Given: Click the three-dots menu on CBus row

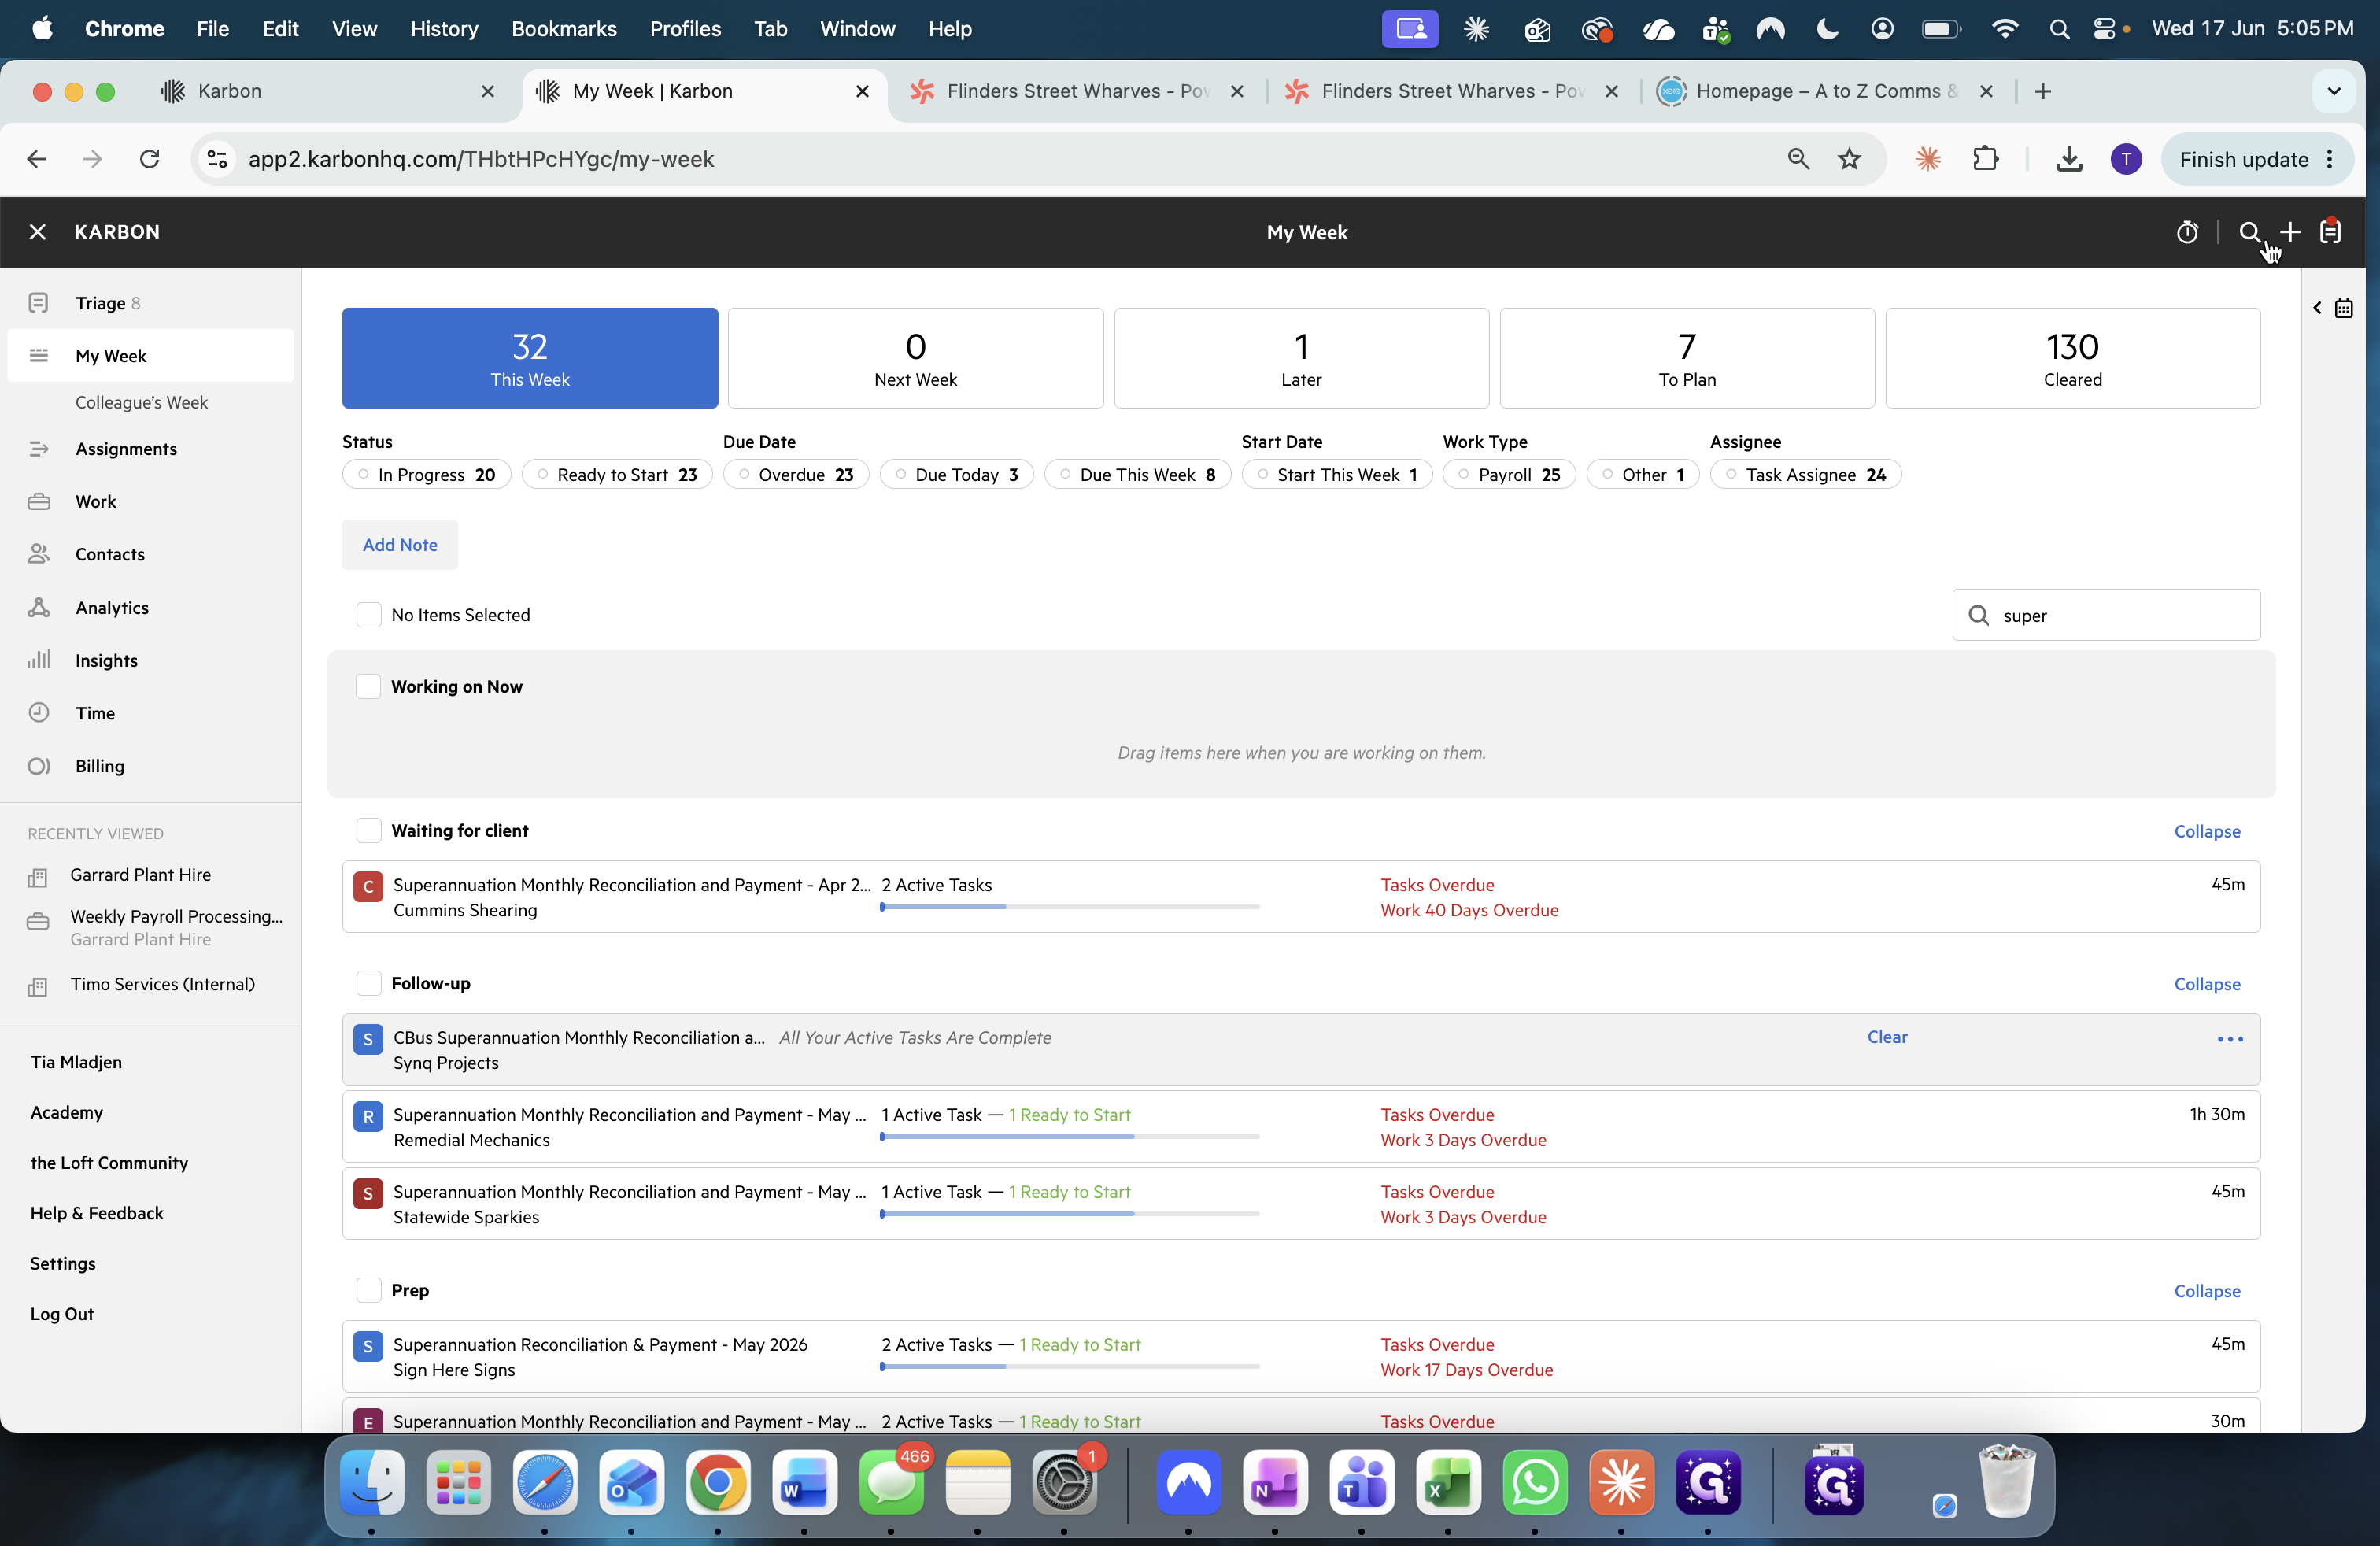Looking at the screenshot, I should coord(2230,1039).
